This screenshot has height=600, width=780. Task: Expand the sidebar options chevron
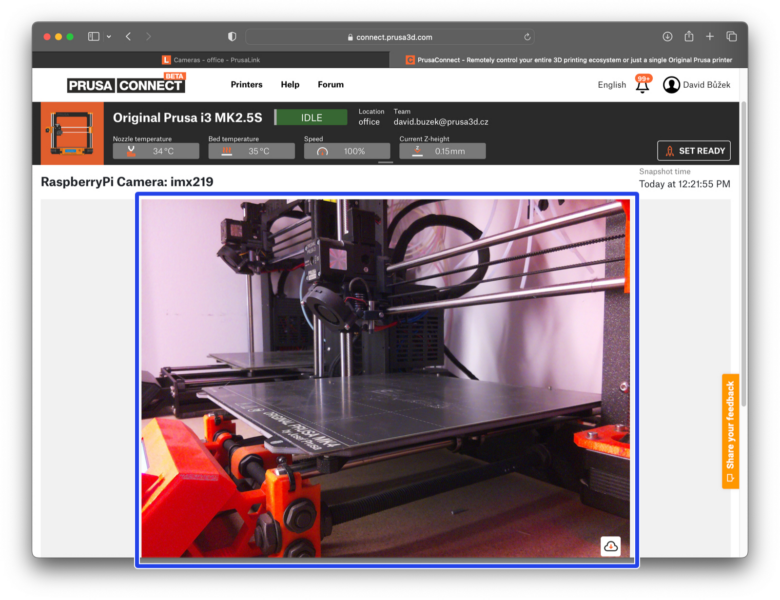click(x=108, y=36)
